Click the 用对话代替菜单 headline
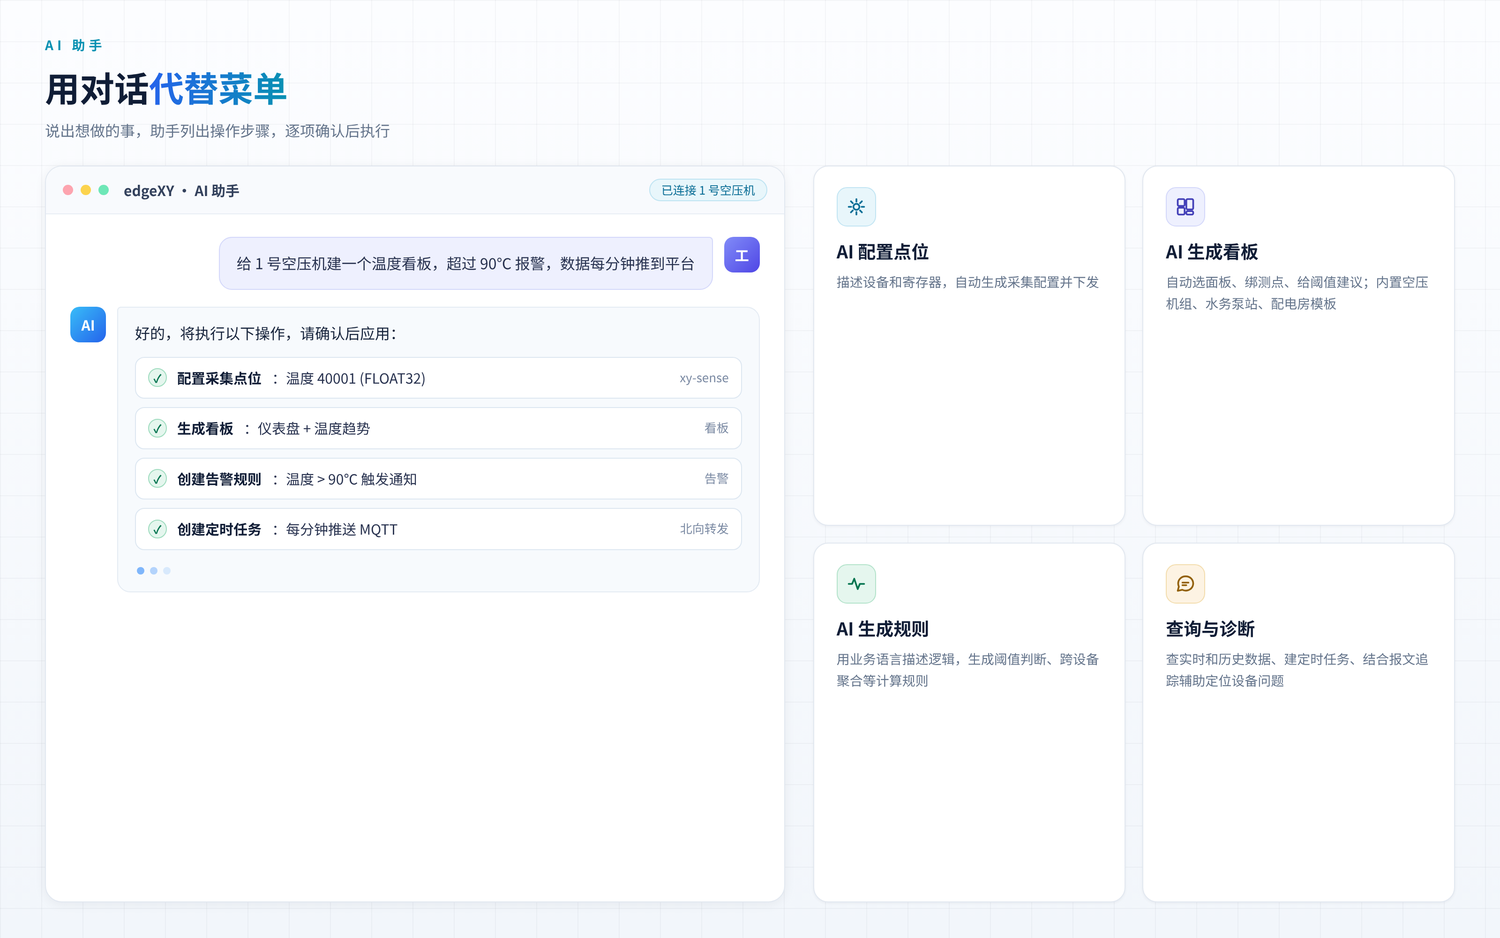 (x=166, y=89)
